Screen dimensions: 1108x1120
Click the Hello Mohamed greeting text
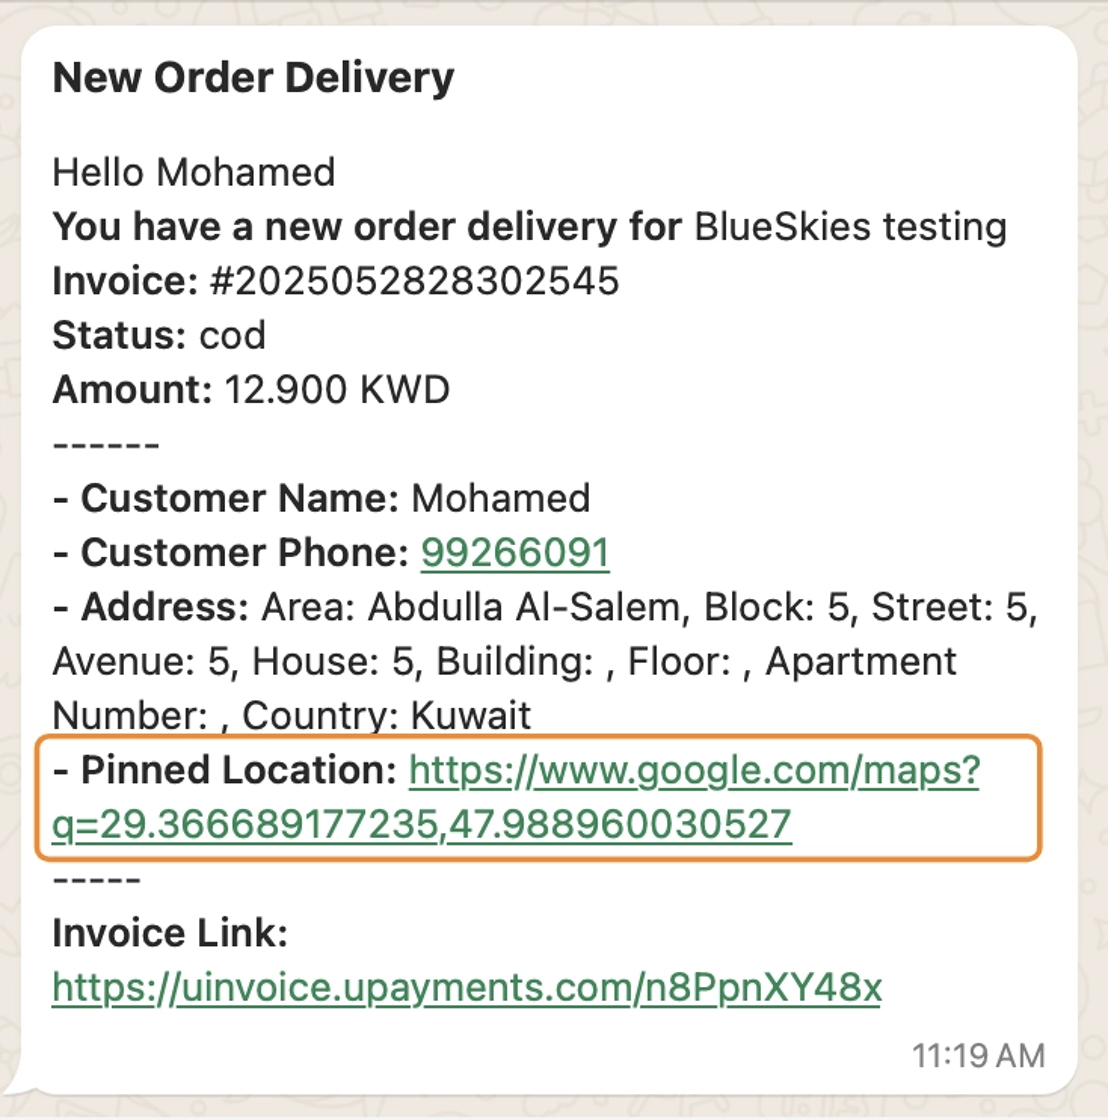click(x=194, y=172)
